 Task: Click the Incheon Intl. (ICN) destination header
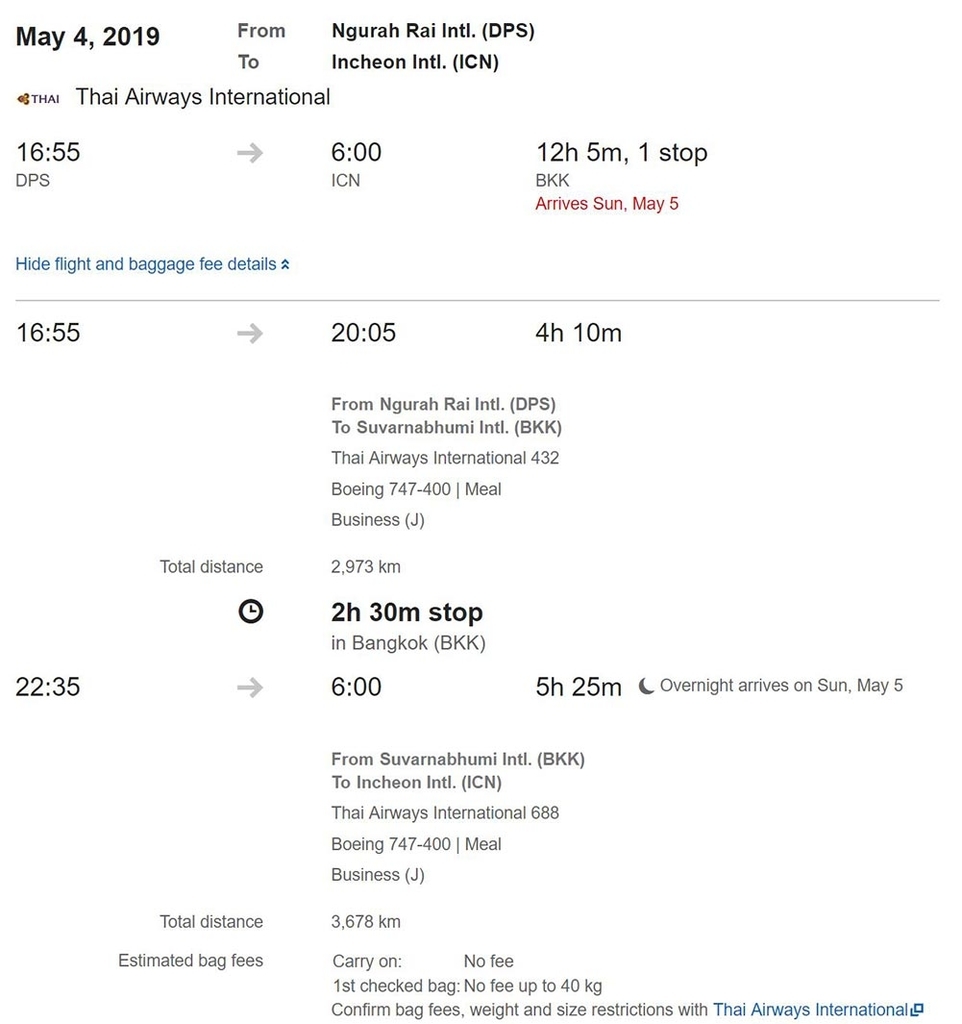(x=415, y=62)
